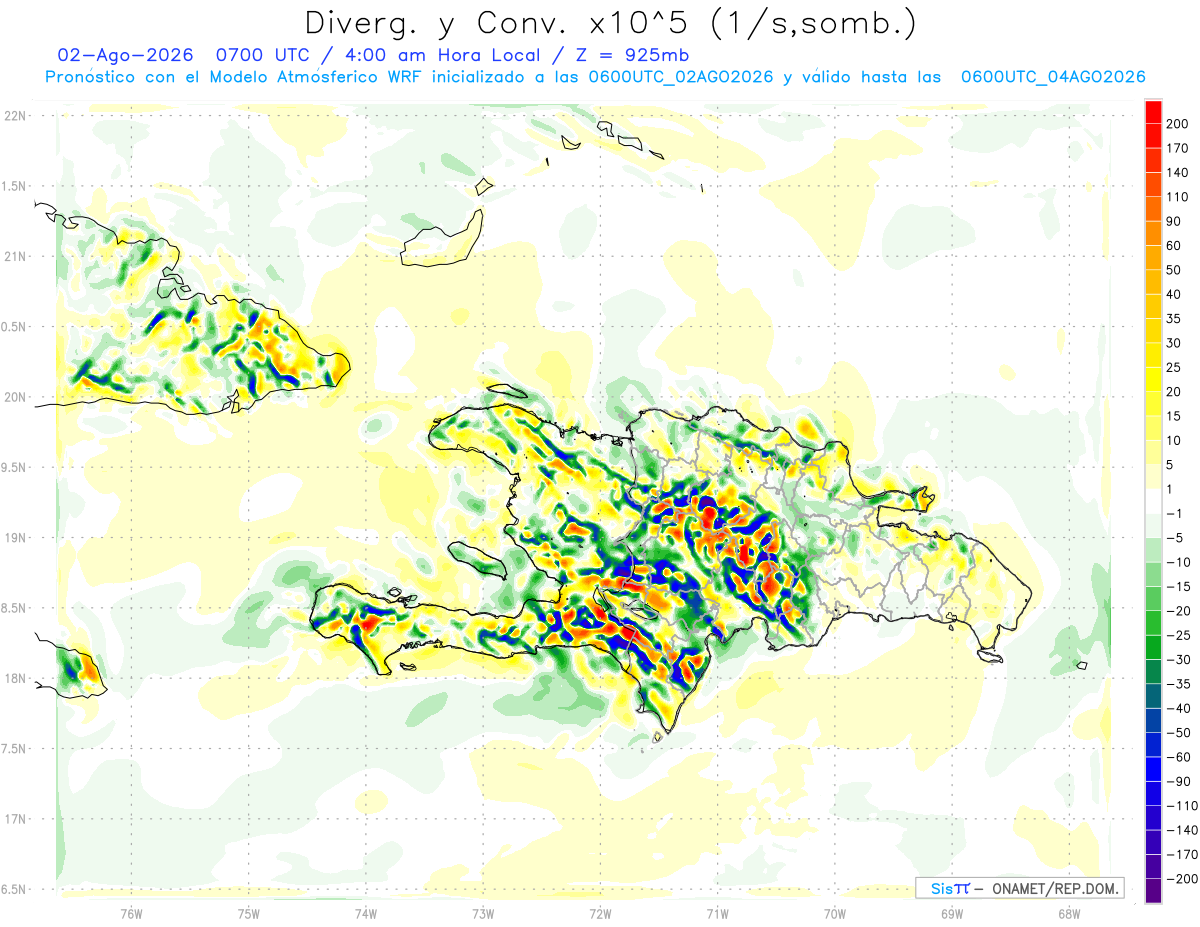
Task: Click the topmost red swatch above 200
Action: (x=1153, y=112)
